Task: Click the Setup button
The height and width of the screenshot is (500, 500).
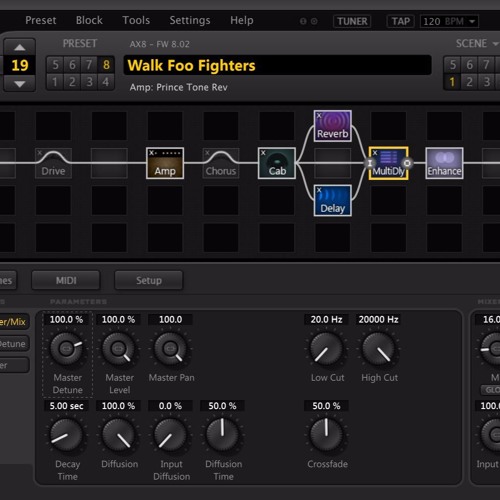Action: coord(149,280)
